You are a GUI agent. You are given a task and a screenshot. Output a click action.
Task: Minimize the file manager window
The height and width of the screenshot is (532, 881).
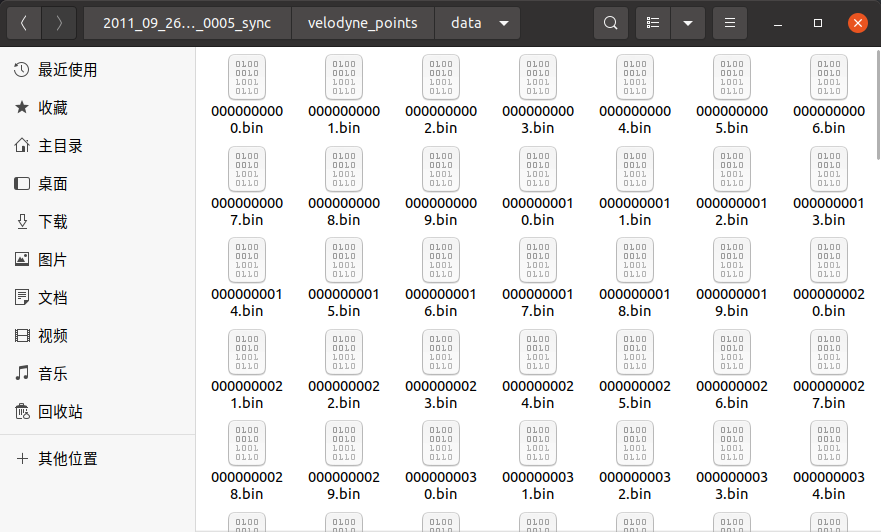778,23
